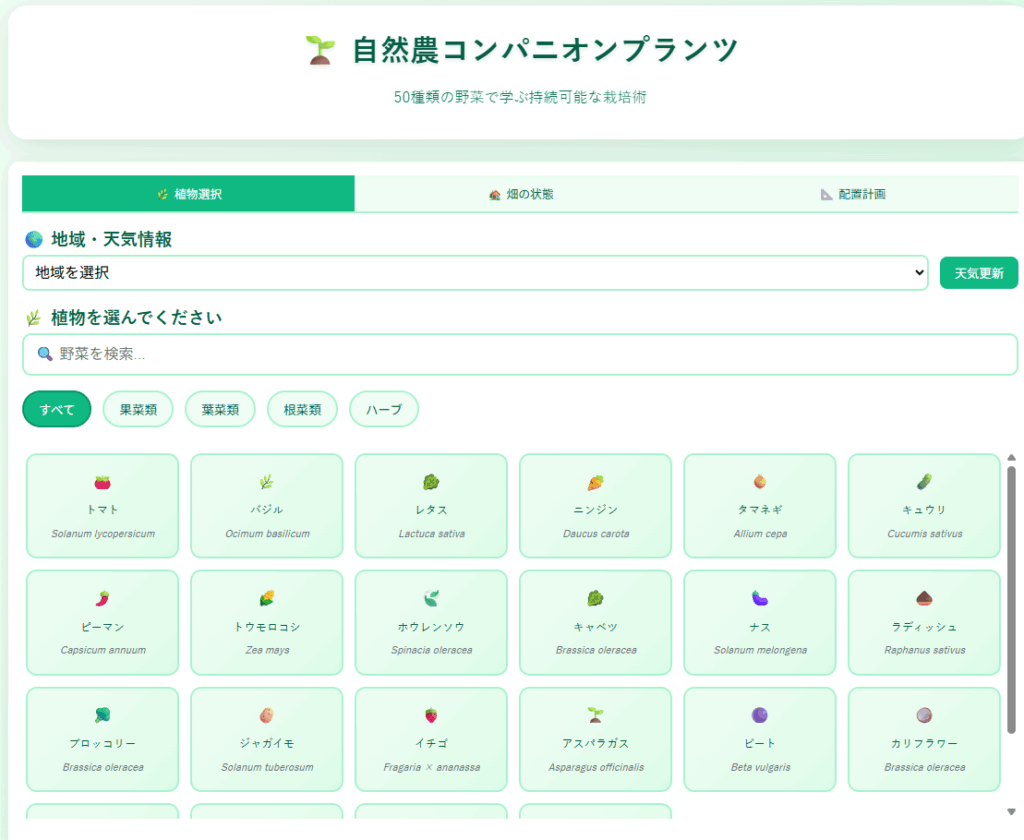The height and width of the screenshot is (840, 1024).
Task: Open the 配置計画 tab
Action: (852, 194)
